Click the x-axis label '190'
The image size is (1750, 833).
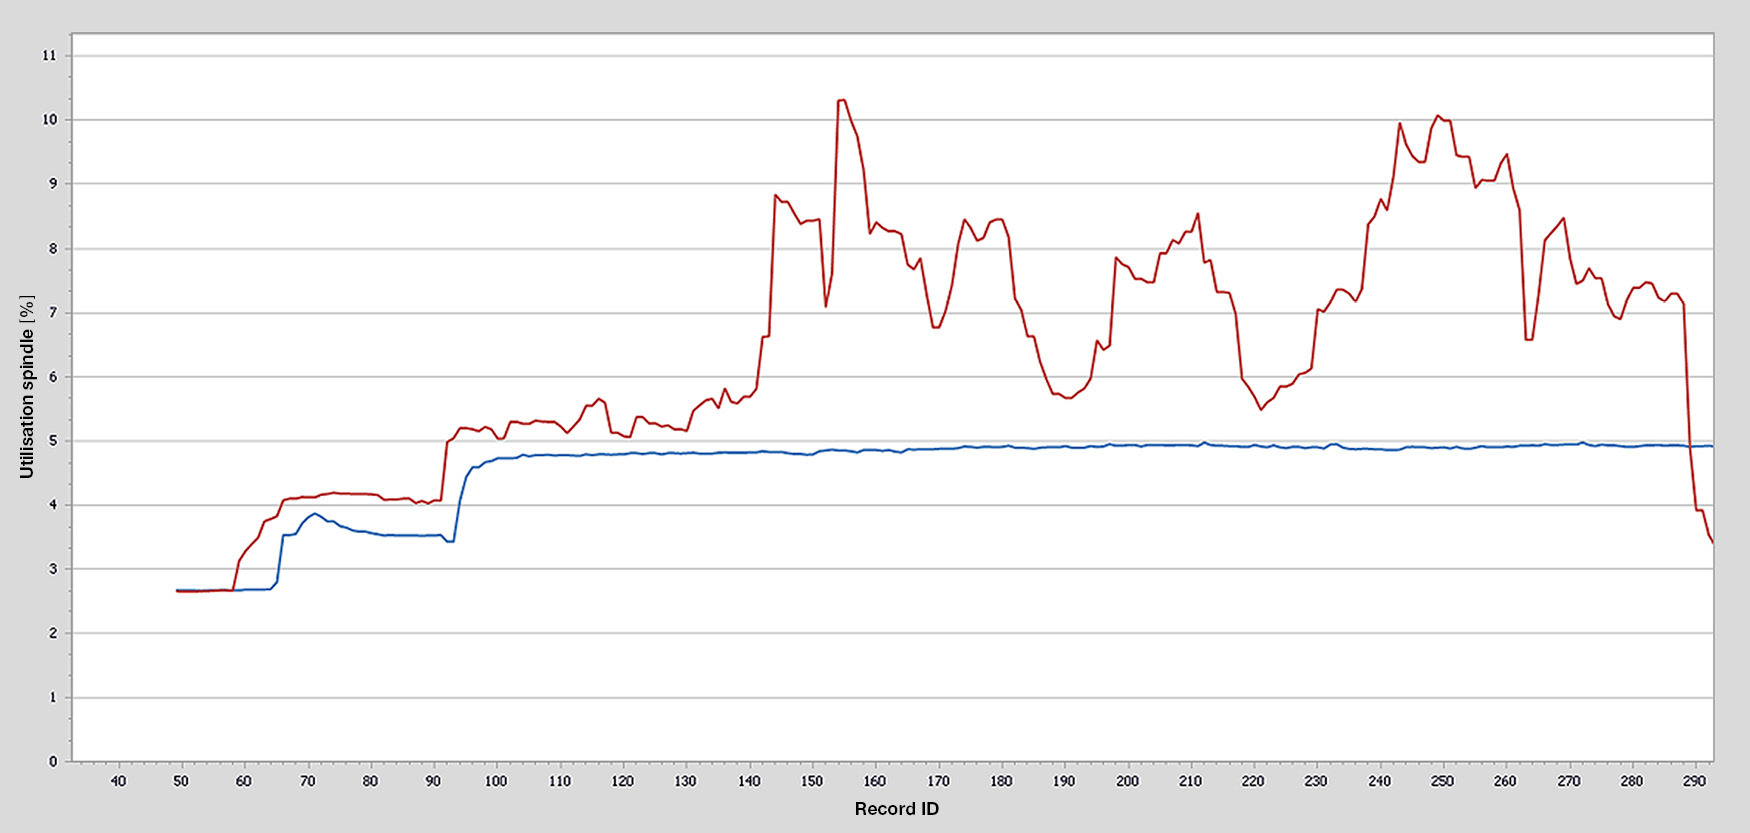[x=1064, y=781]
